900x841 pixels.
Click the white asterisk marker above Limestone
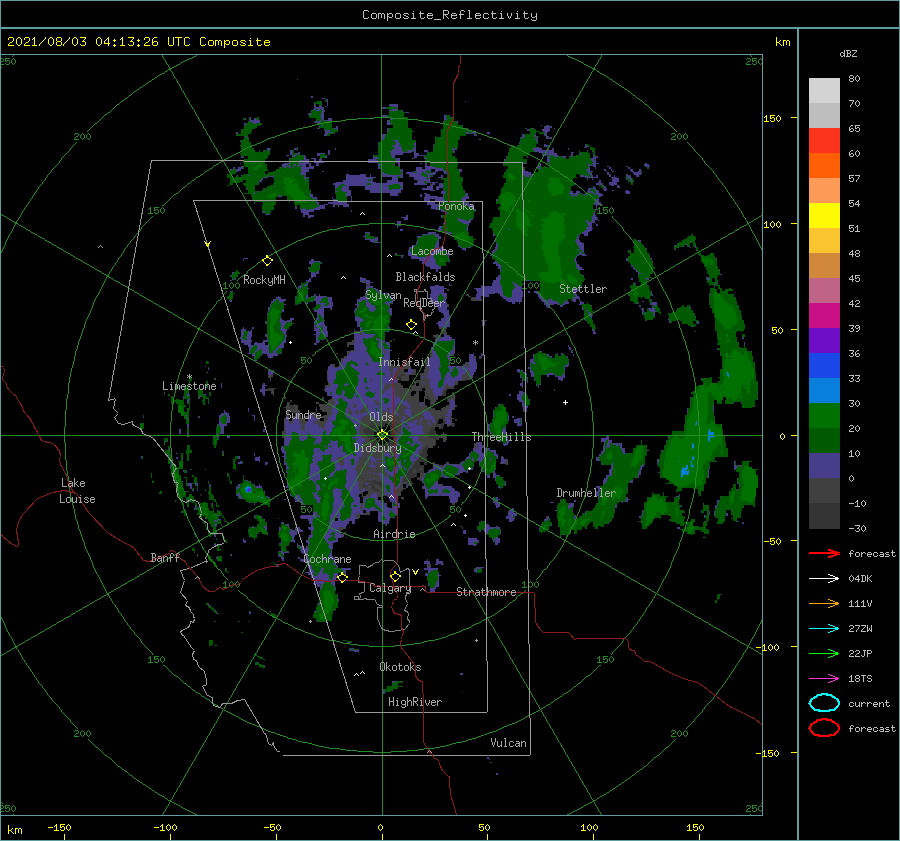[x=189, y=377]
